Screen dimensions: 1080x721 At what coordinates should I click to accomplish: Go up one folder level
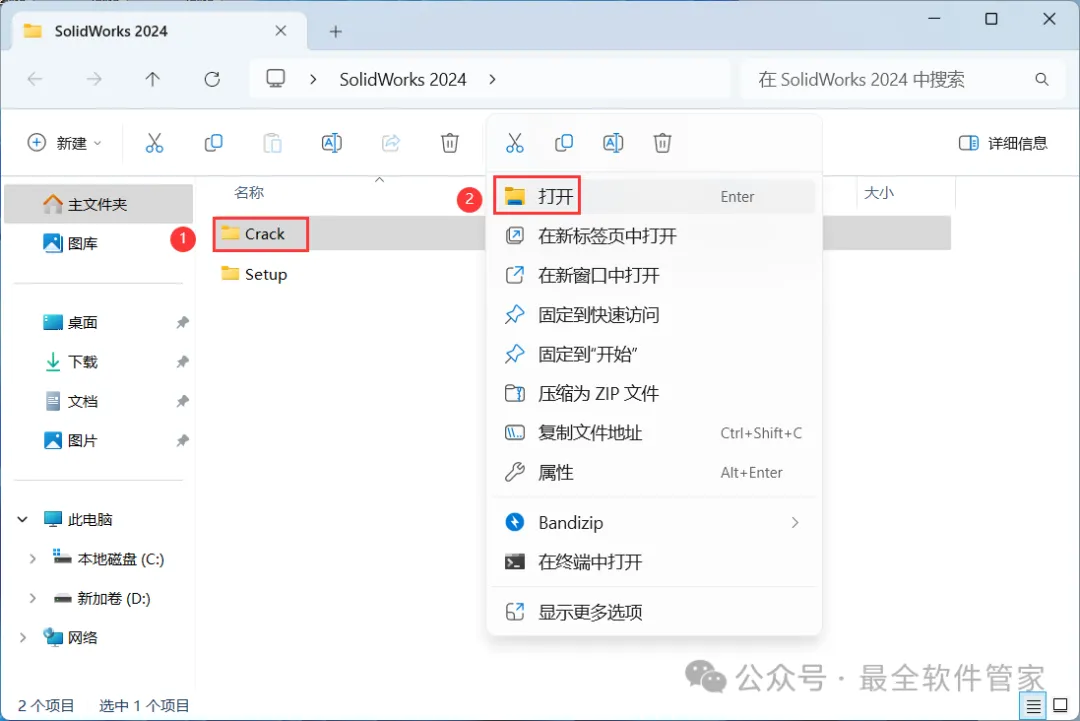[x=152, y=79]
